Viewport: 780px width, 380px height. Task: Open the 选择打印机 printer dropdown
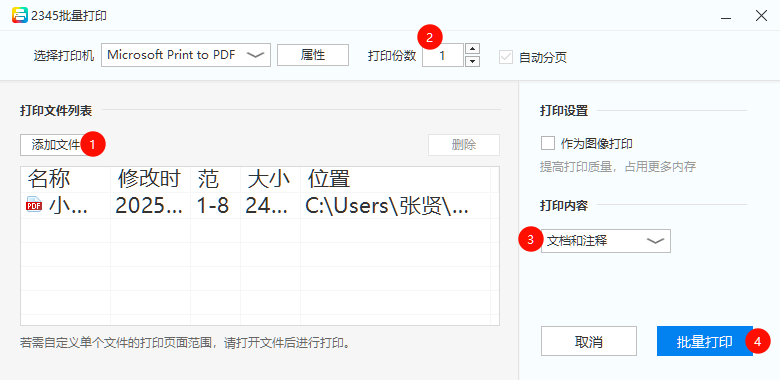[186, 55]
